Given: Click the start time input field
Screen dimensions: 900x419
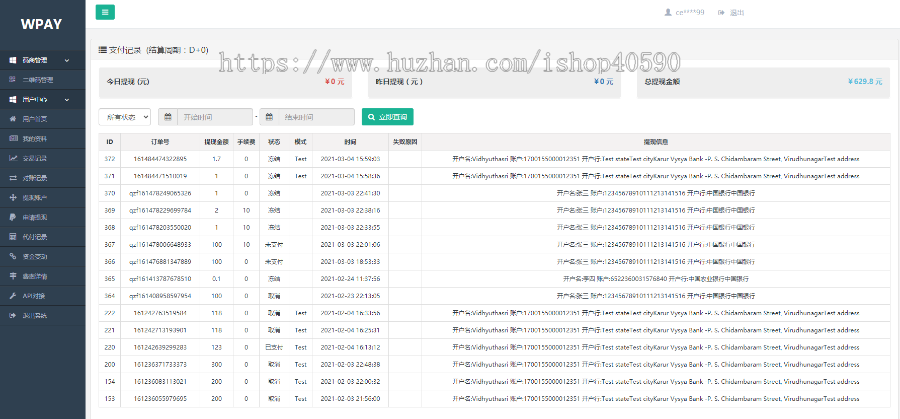Looking at the screenshot, I should [x=214, y=117].
